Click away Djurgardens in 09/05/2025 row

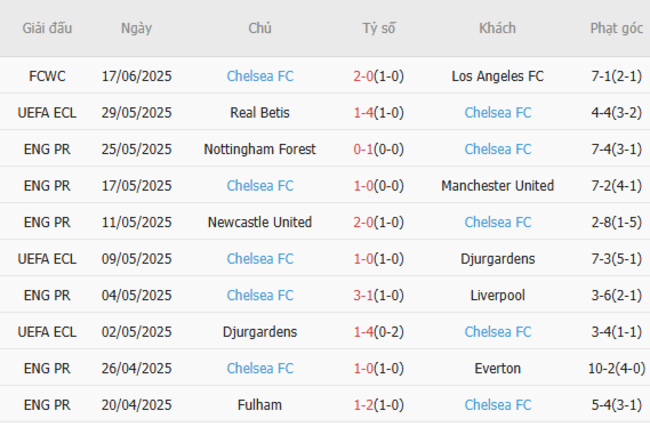(497, 259)
